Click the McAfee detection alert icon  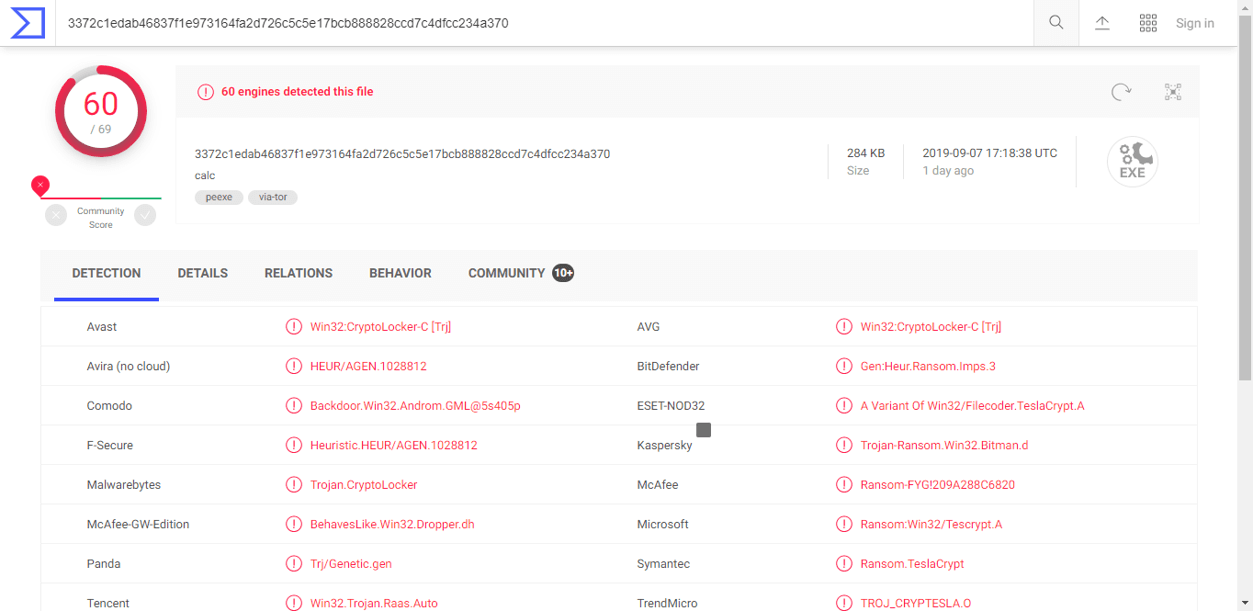point(844,485)
